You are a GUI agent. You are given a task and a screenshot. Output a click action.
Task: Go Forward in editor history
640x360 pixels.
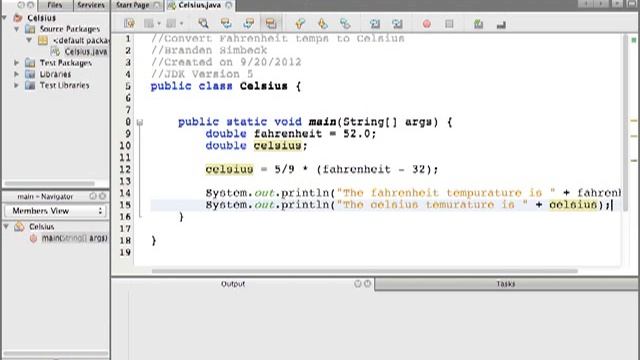point(171,24)
